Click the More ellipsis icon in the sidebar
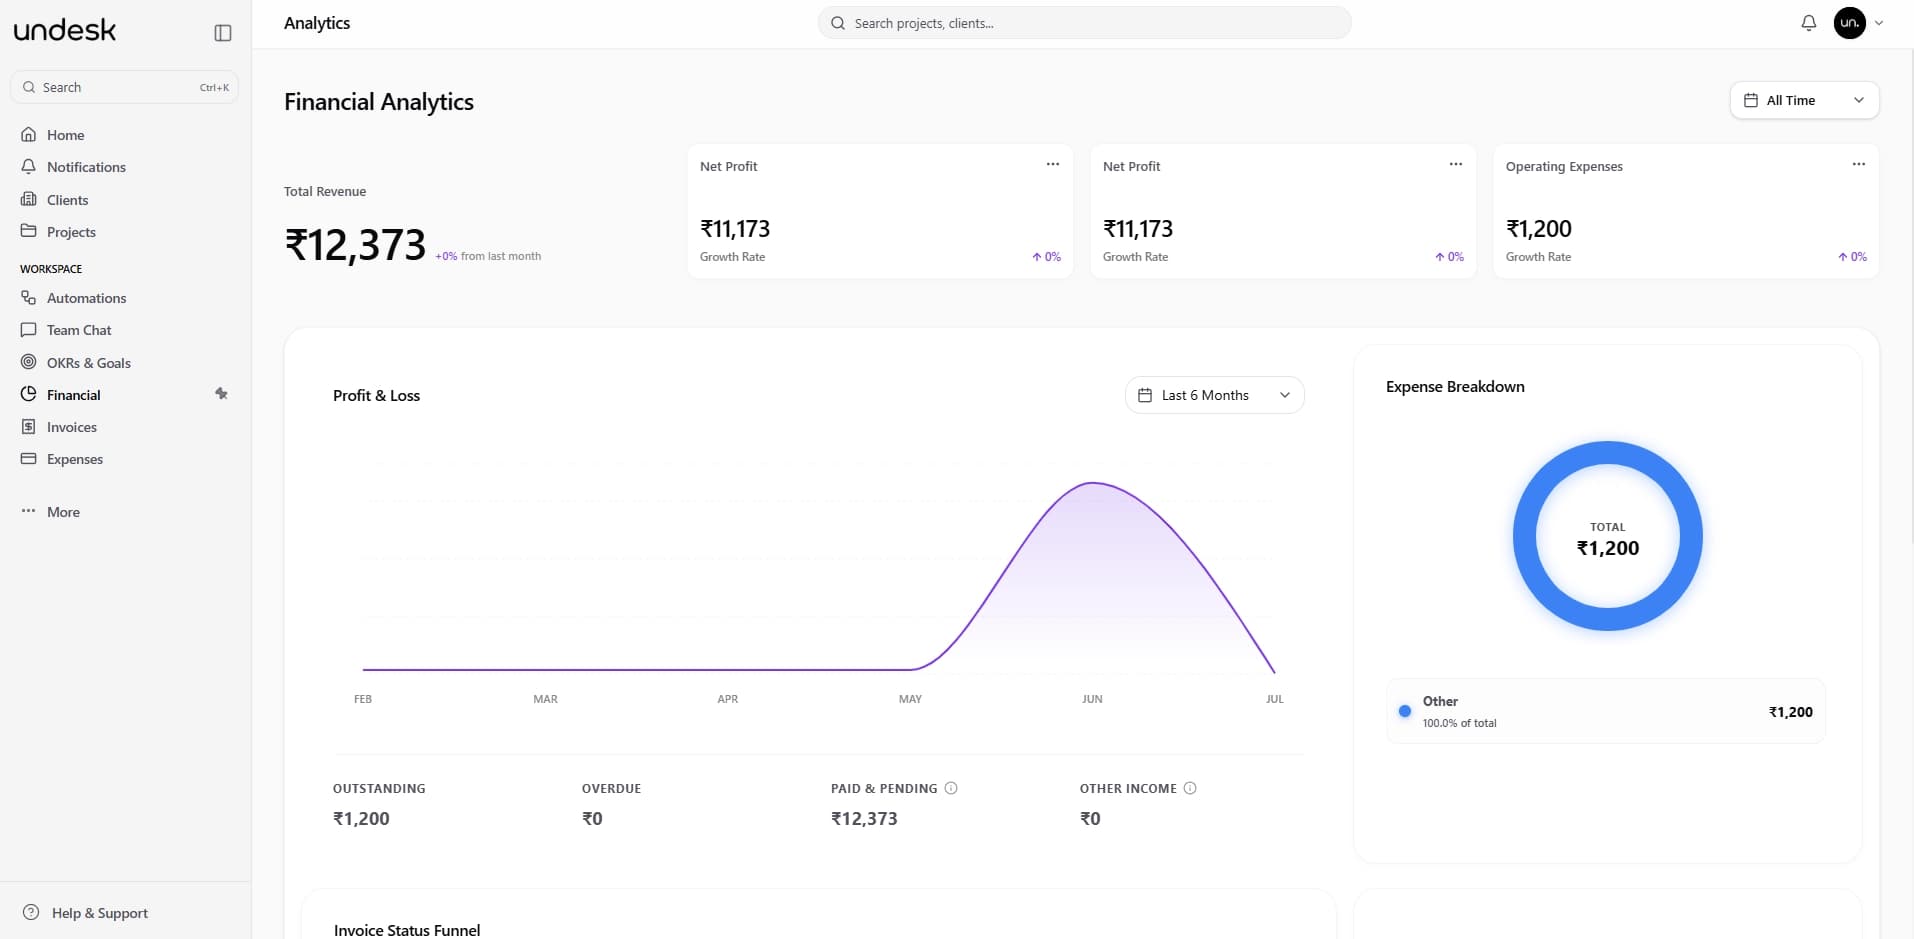1914x939 pixels. [29, 511]
